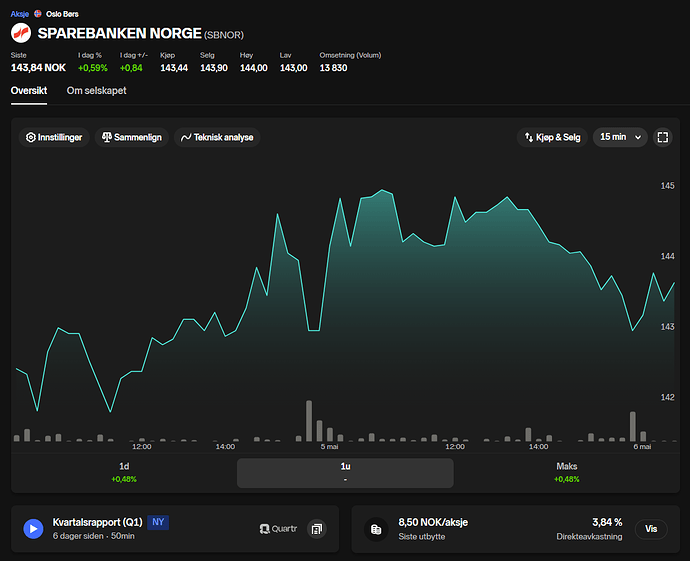Open the Aksje breadcrumb link
The image size is (690, 561).
(x=20, y=14)
